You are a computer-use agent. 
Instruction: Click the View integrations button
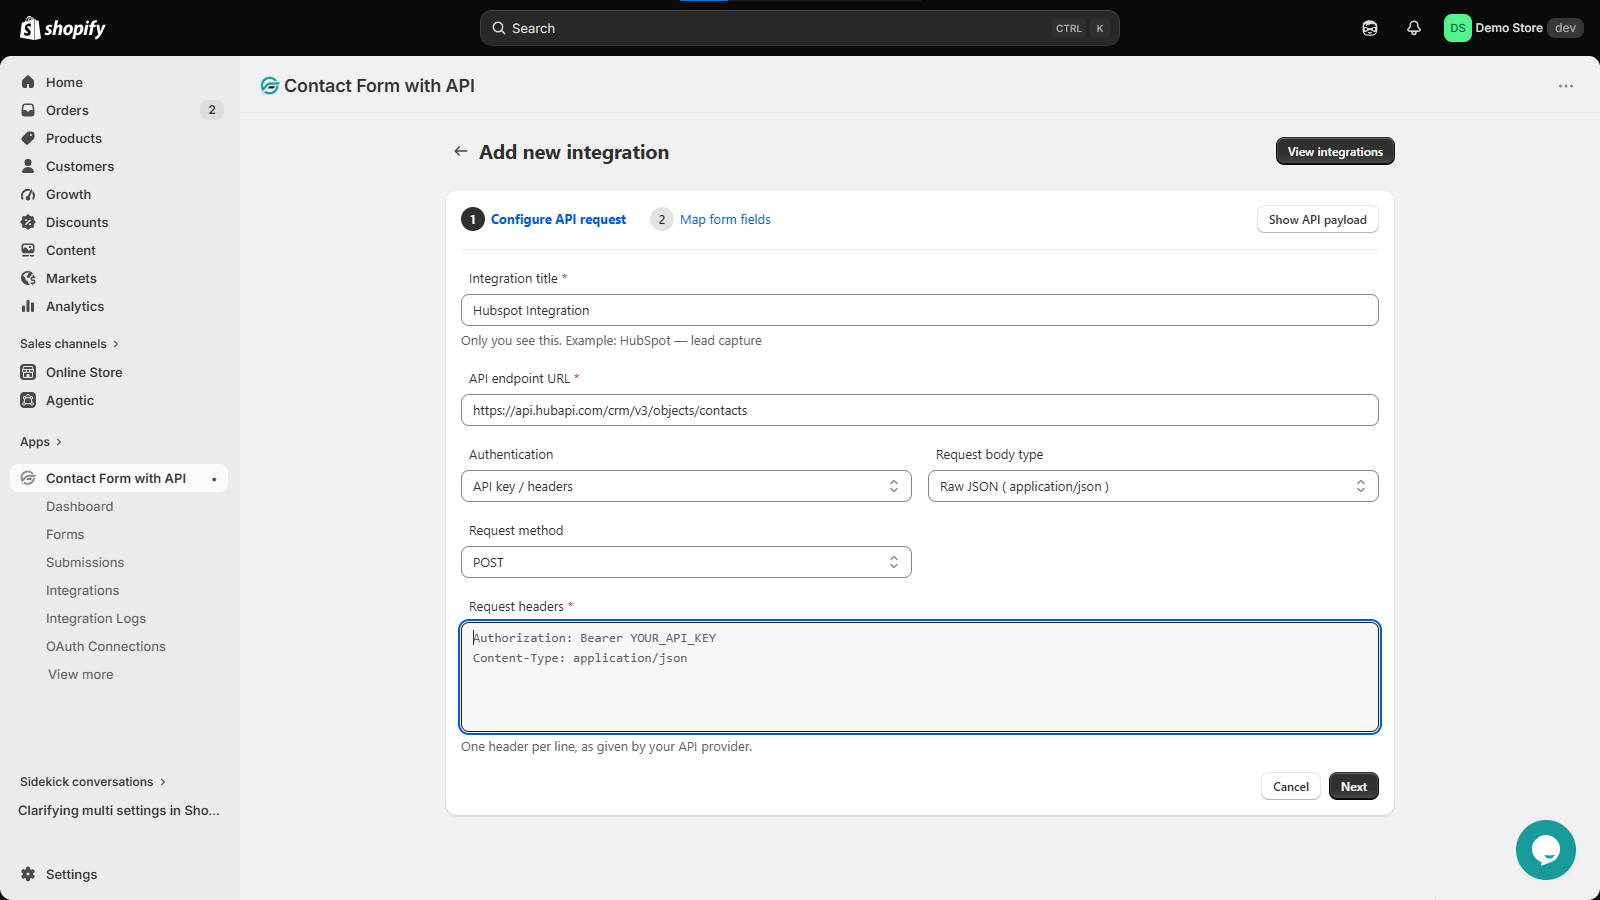(x=1335, y=151)
